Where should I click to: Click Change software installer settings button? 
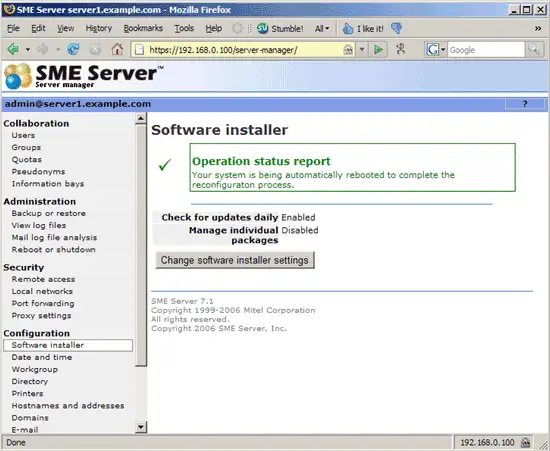[x=235, y=260]
